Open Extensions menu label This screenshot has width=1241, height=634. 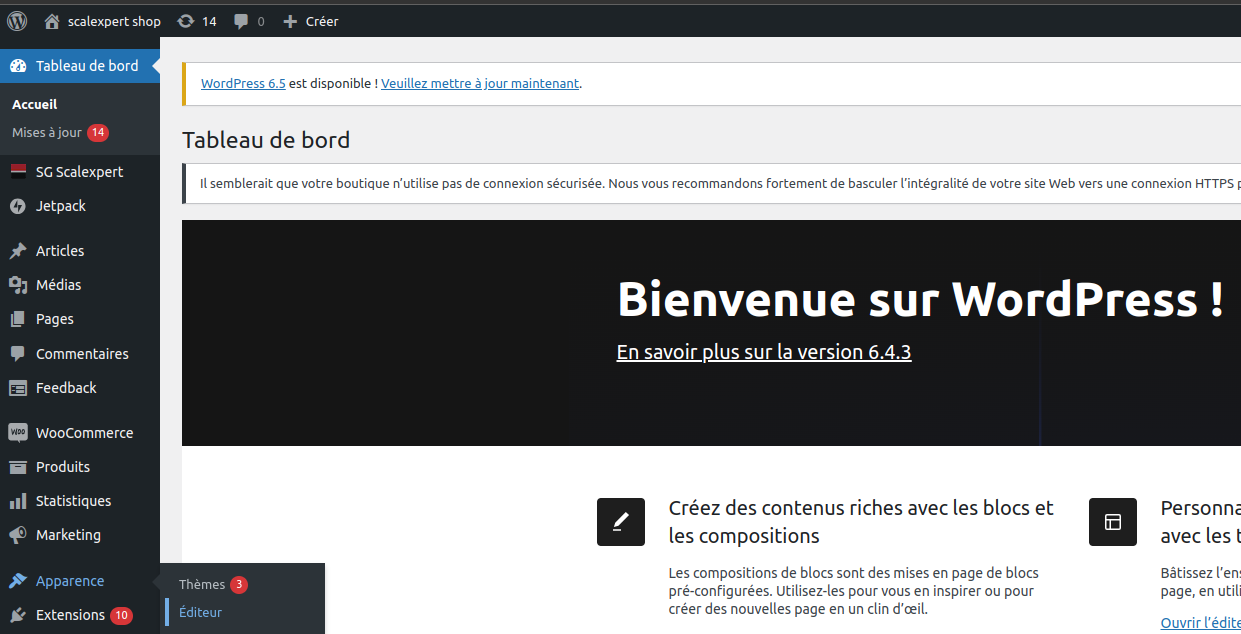[x=70, y=615]
